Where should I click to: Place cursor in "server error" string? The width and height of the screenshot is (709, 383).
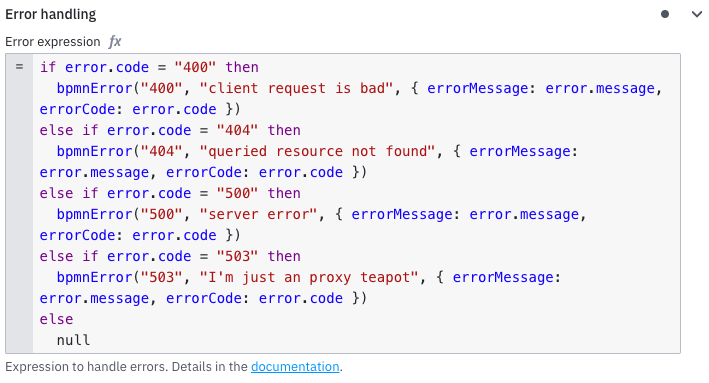coord(258,214)
